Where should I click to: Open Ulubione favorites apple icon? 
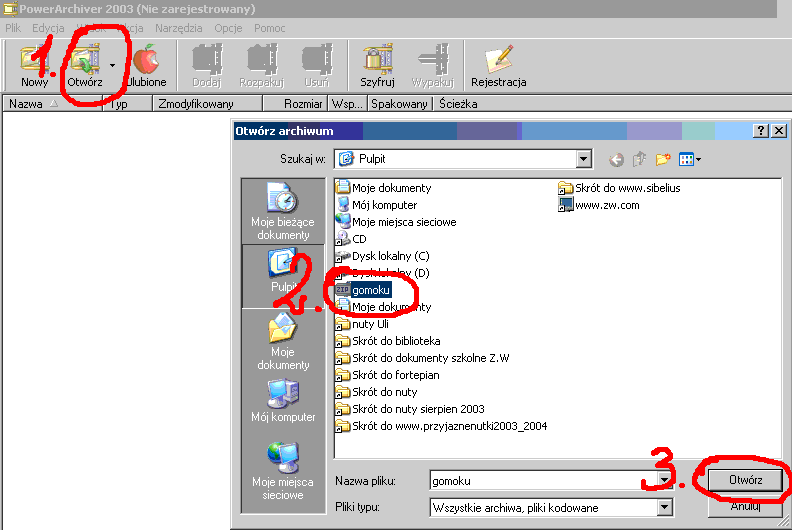[146, 60]
